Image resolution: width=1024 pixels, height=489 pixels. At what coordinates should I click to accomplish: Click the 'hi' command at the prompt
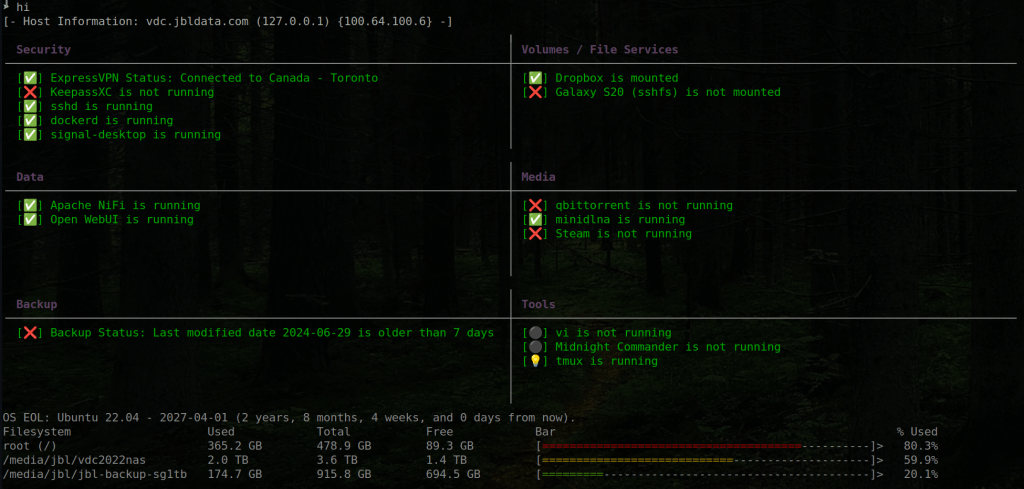(x=23, y=7)
